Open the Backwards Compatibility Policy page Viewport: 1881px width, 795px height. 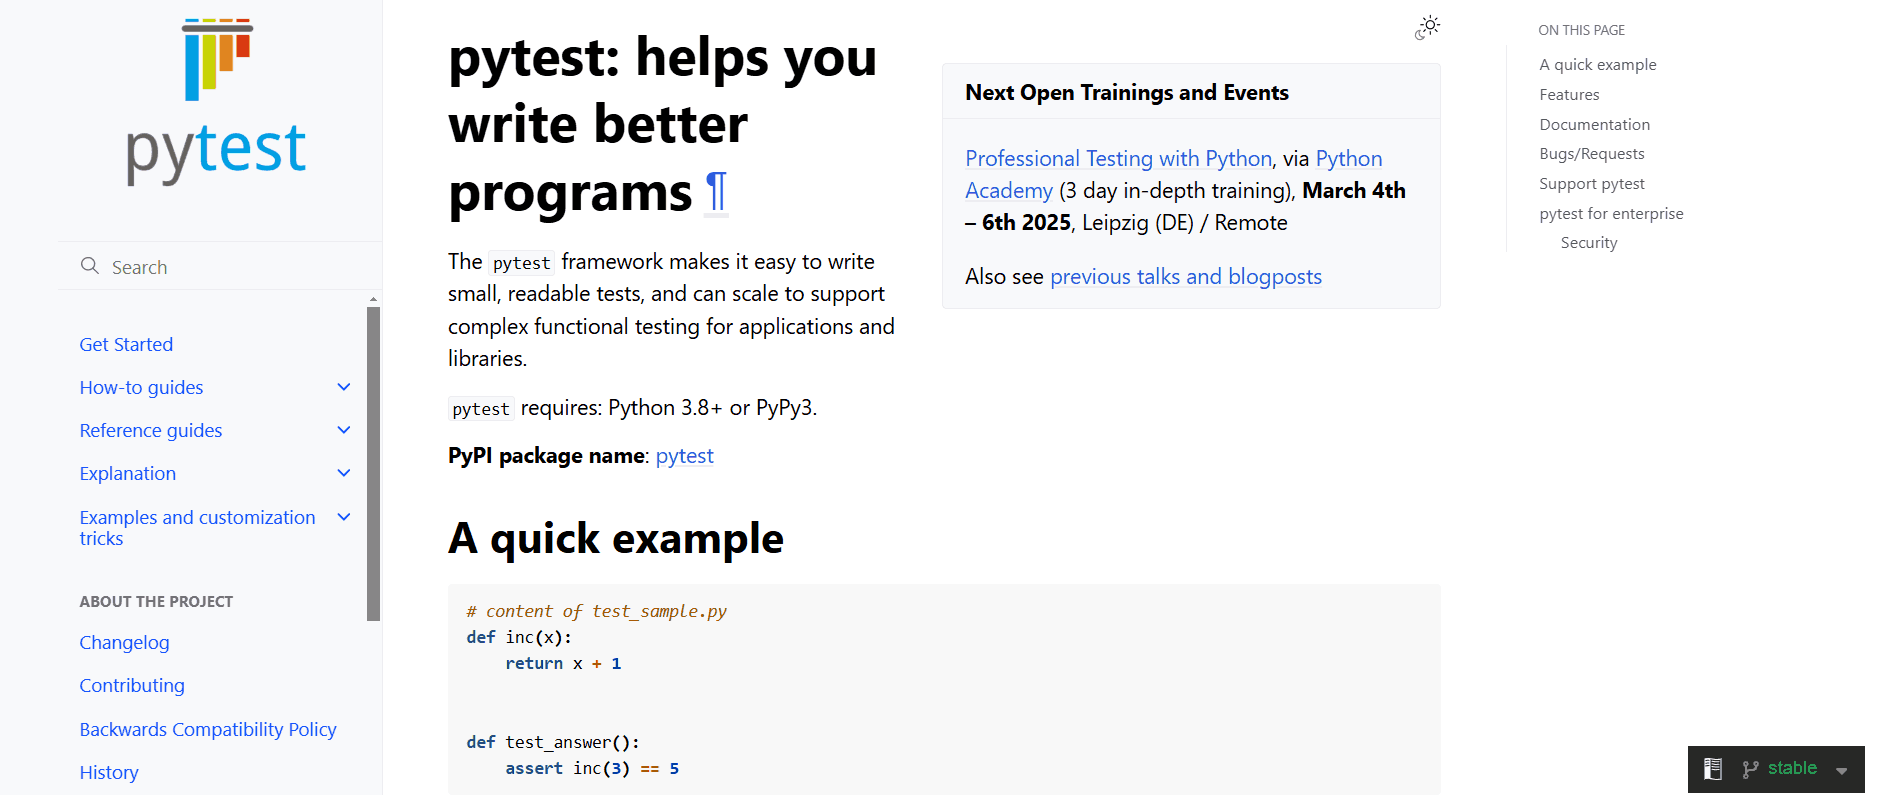[x=208, y=729]
